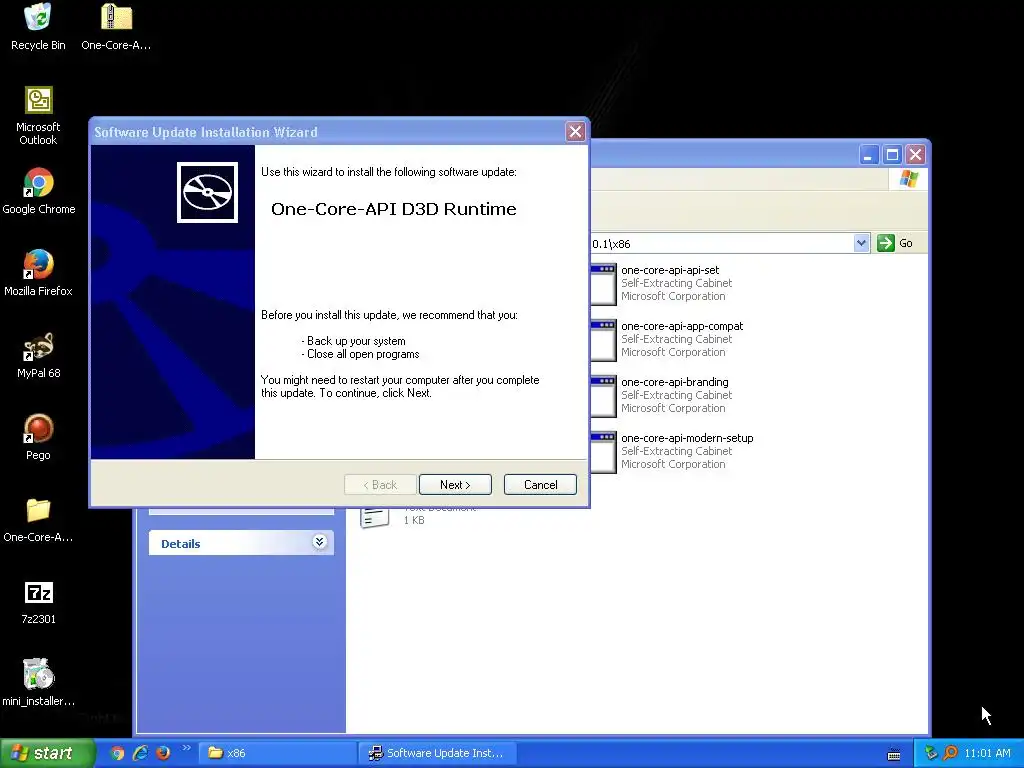Collapse the Details panel chevron

click(x=319, y=542)
